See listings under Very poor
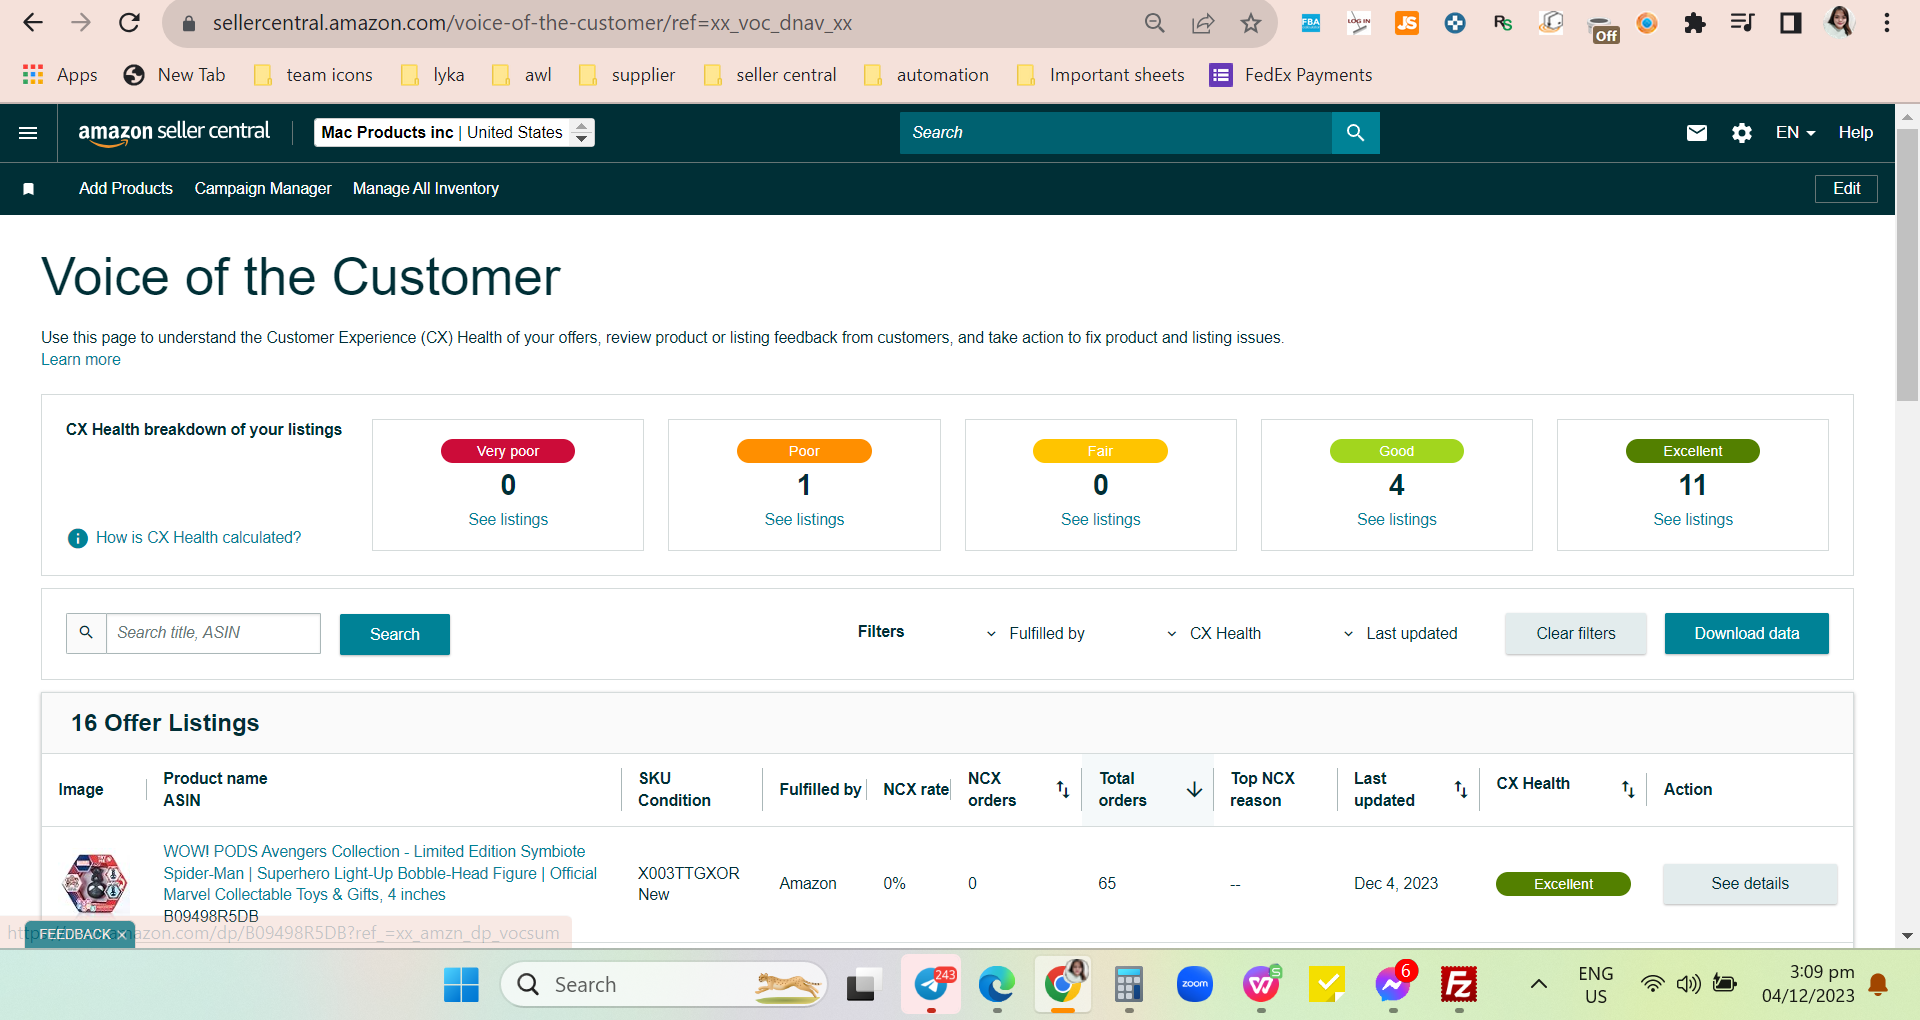Screen dimensions: 1920x1020 pyautogui.click(x=508, y=520)
